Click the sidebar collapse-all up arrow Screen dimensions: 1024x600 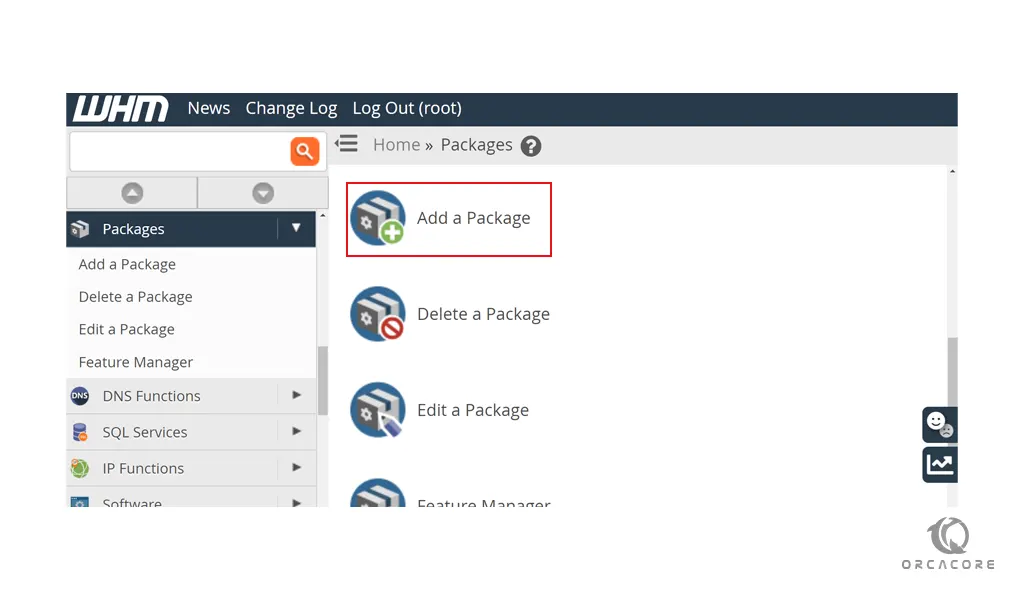(x=132, y=193)
